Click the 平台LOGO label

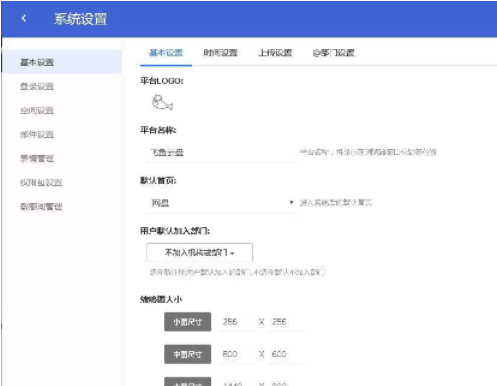pos(162,81)
